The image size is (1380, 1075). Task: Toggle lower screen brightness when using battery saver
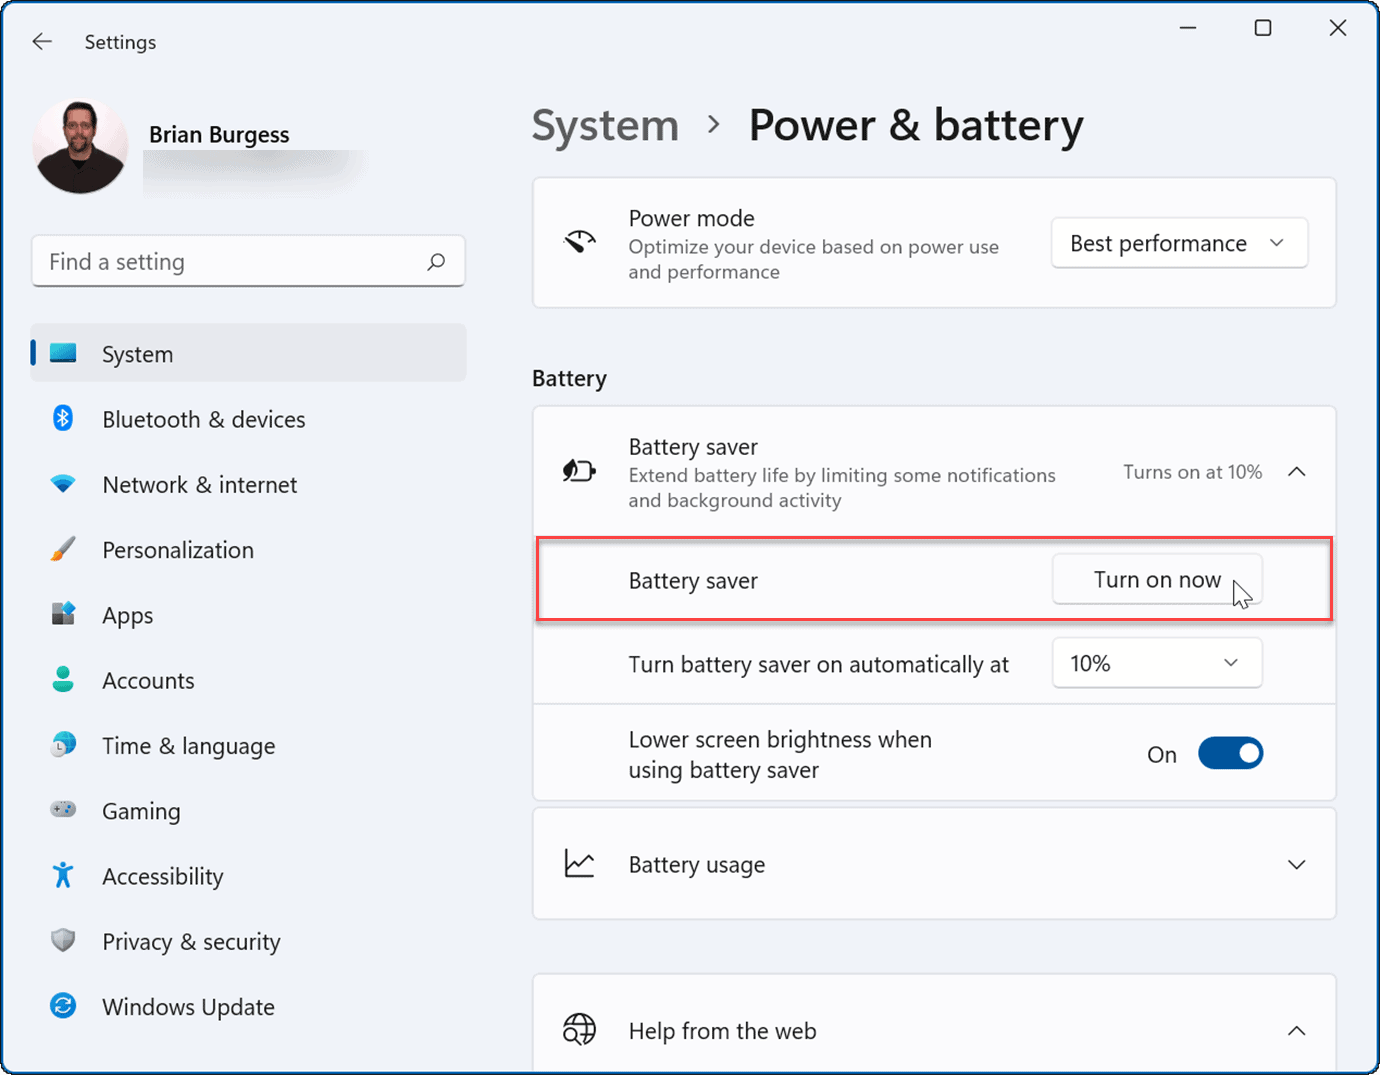pos(1230,753)
